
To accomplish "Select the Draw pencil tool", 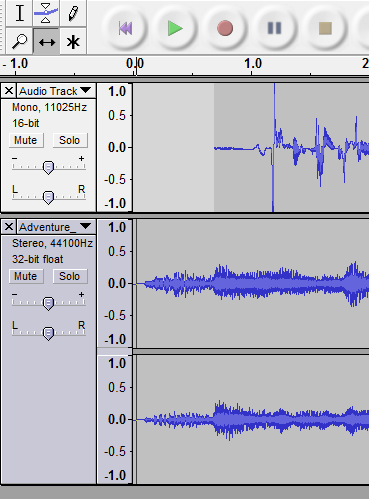I will [x=73, y=13].
